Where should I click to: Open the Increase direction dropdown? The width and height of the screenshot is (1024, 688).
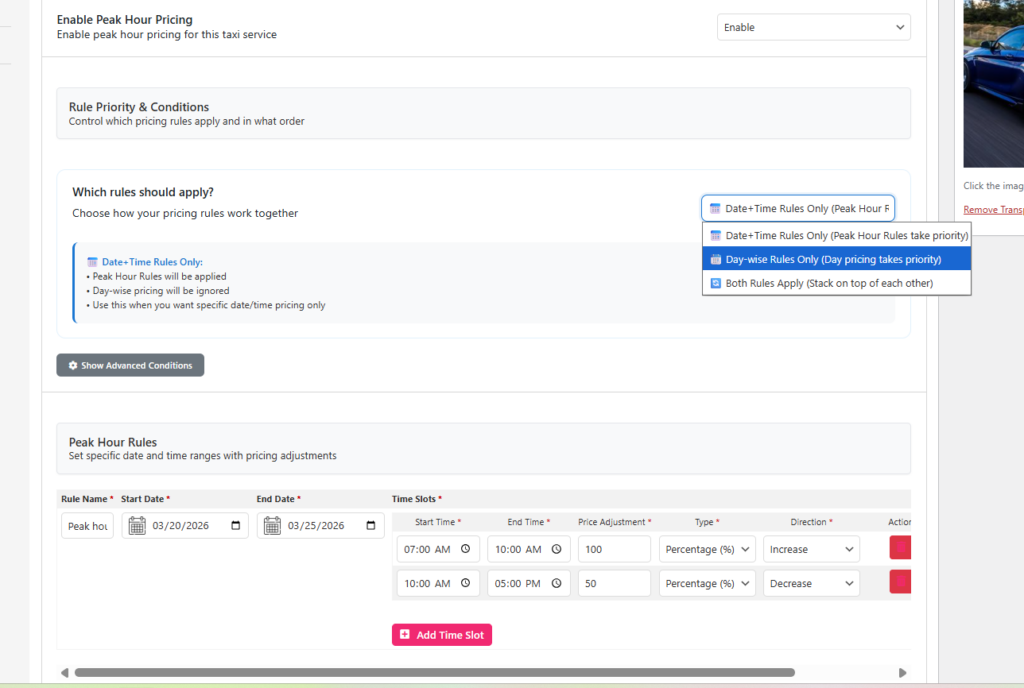pyautogui.click(x=810, y=548)
